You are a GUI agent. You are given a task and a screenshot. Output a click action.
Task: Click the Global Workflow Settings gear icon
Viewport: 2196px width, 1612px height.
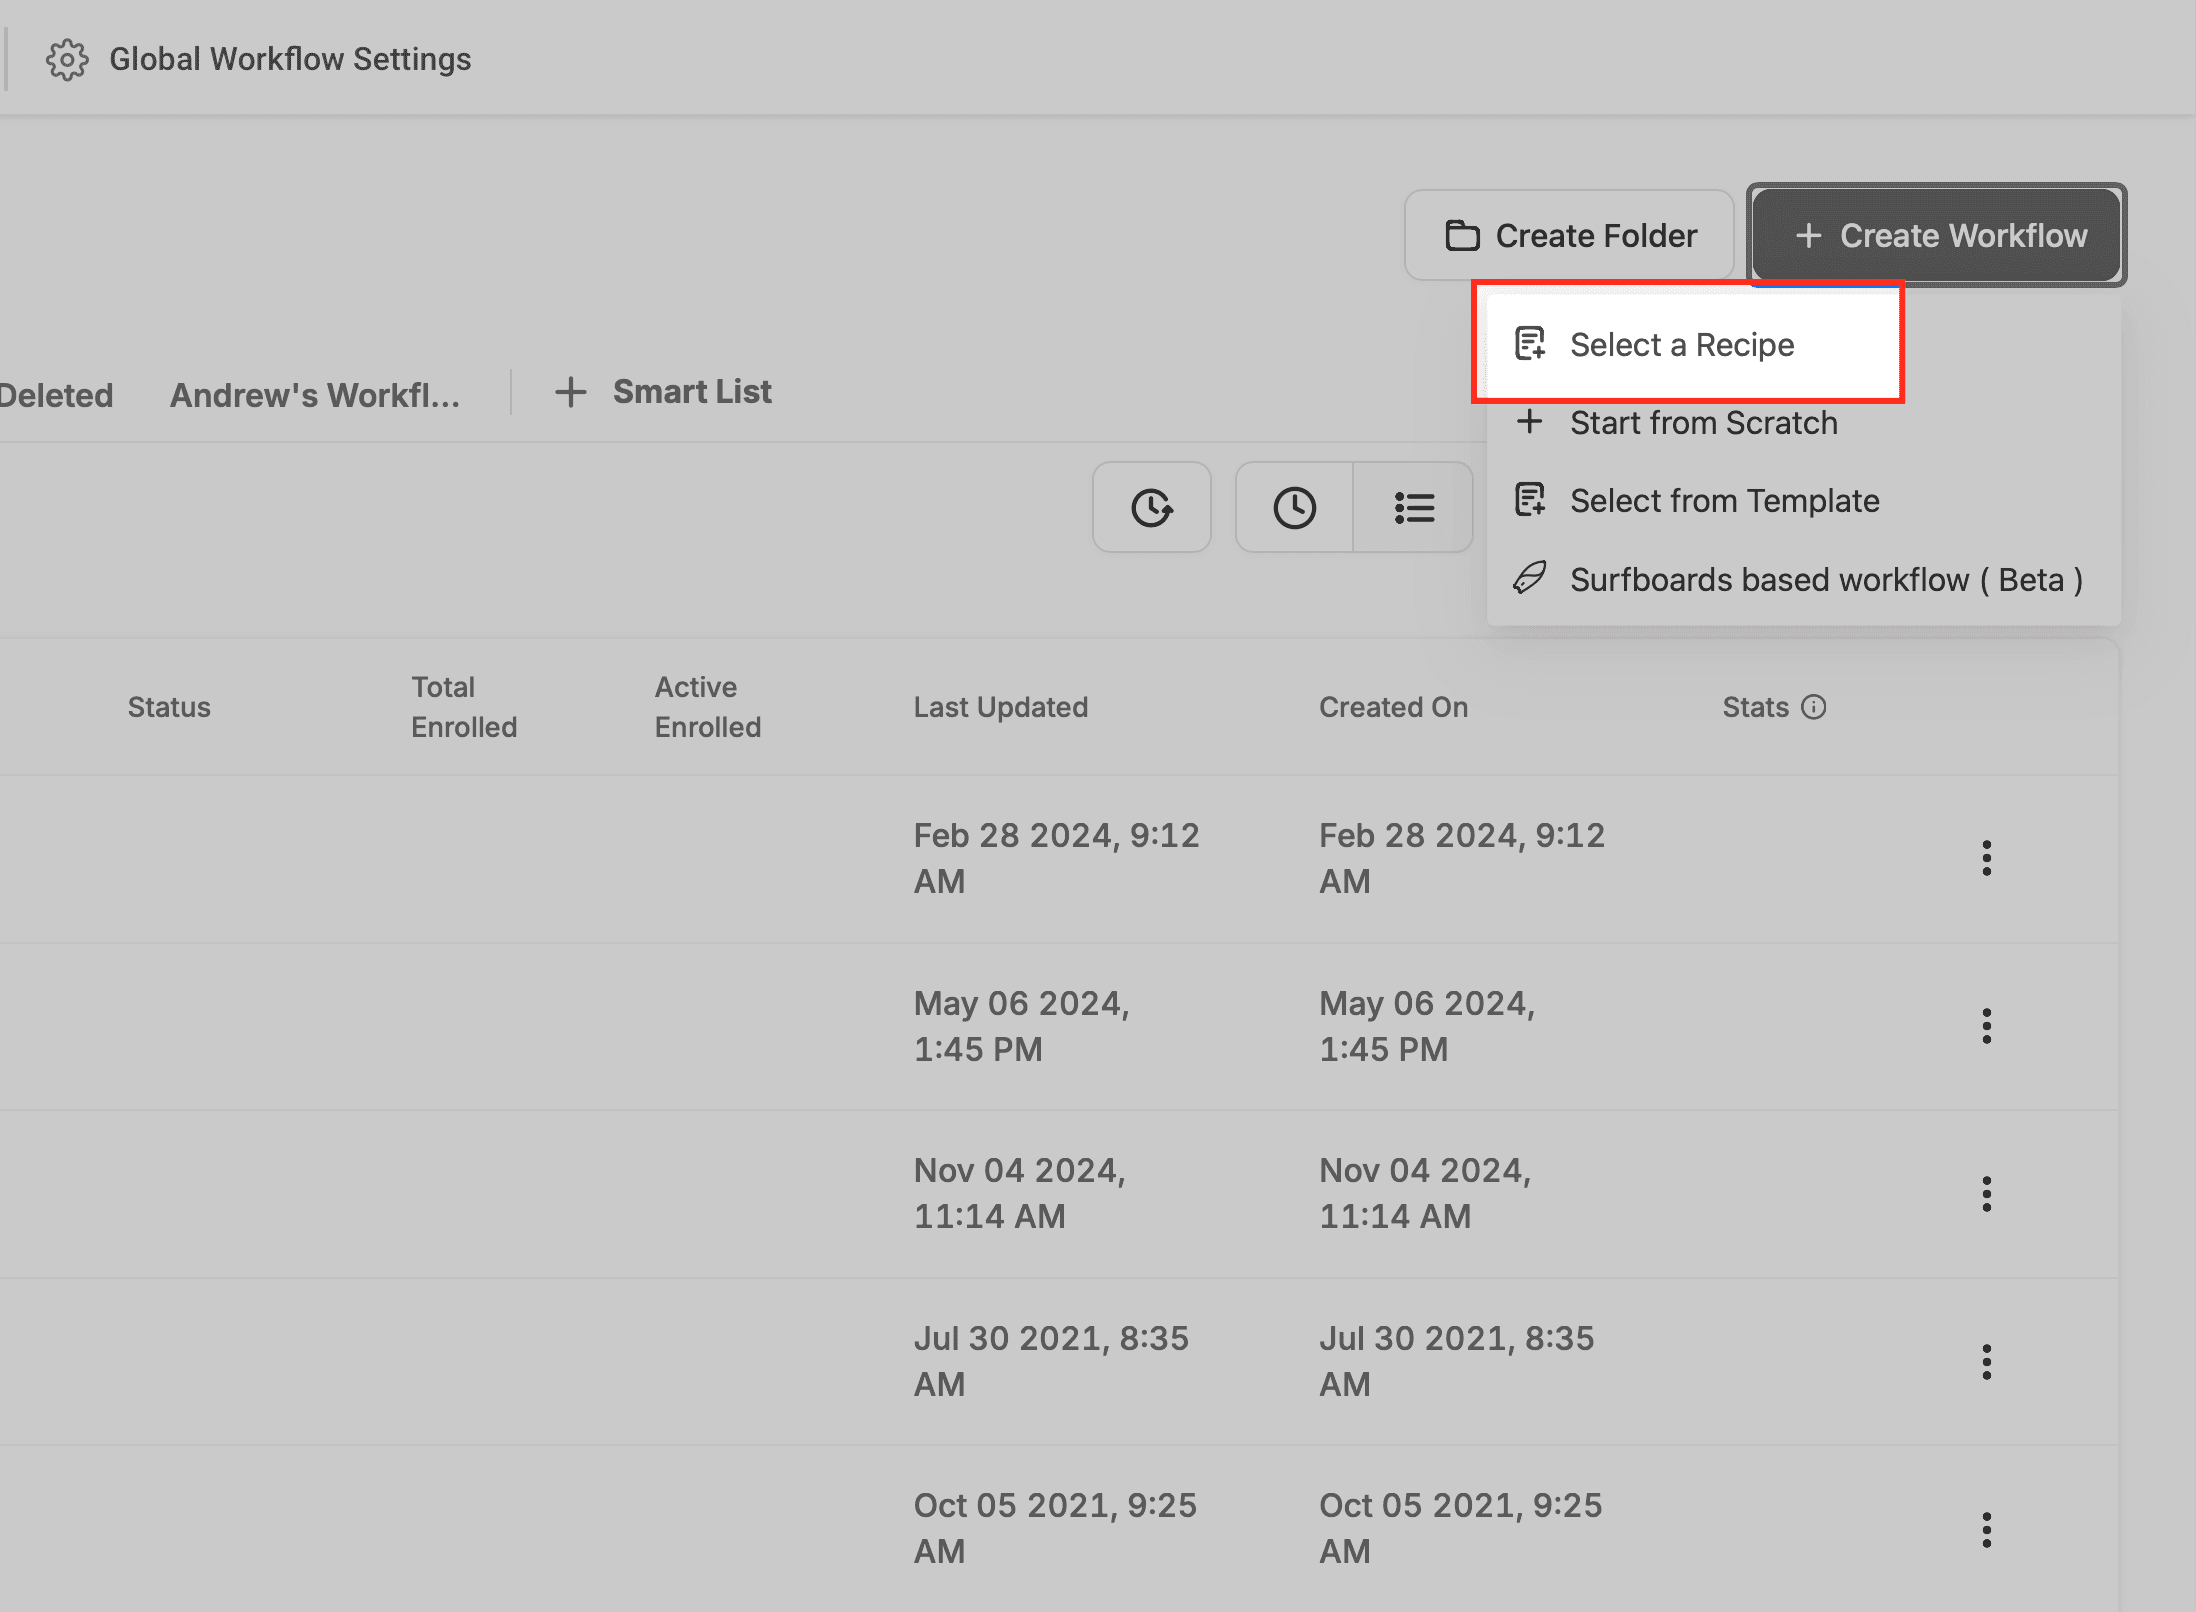67,60
